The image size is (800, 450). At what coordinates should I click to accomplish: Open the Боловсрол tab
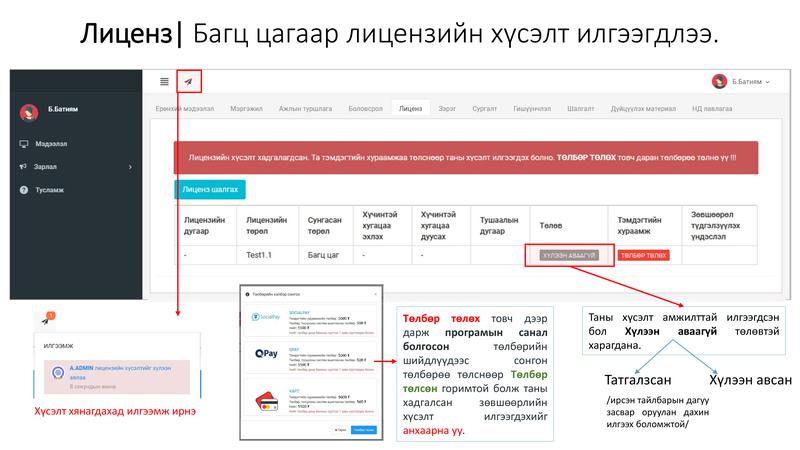tap(367, 107)
